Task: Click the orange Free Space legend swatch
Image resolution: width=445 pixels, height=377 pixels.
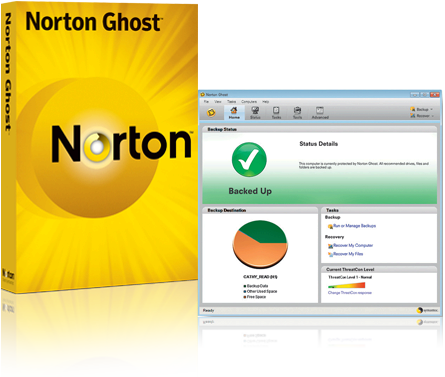Action: pos(245,297)
